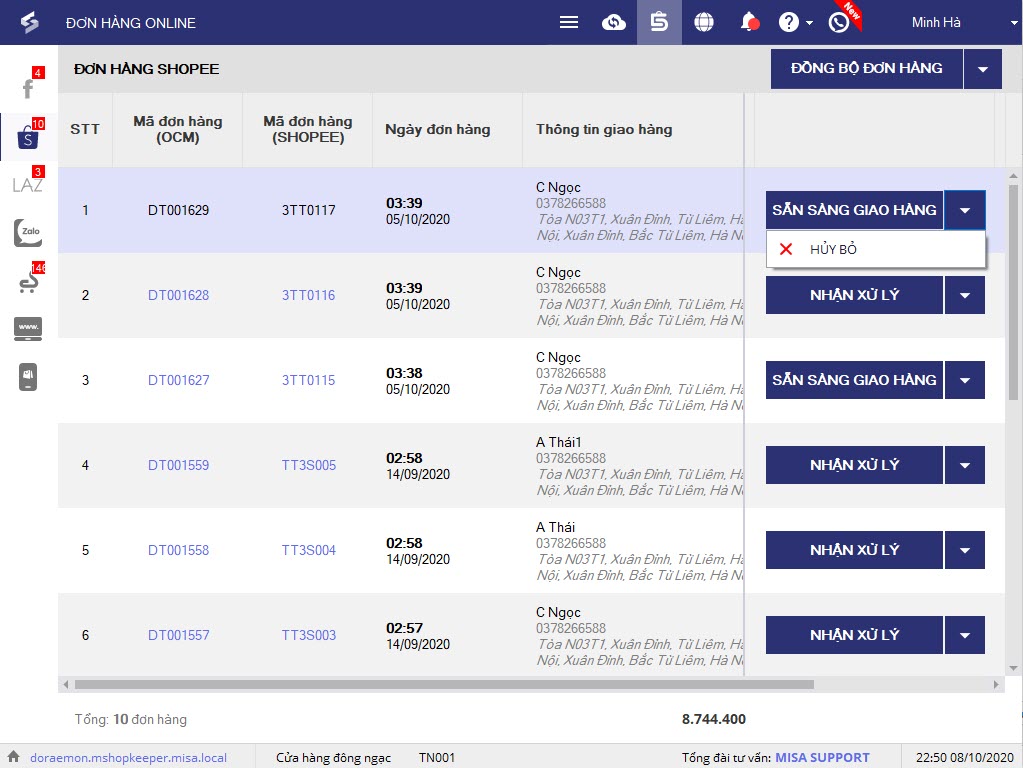Open the Zalo orders channel
1023x768 pixels.
coord(28,232)
